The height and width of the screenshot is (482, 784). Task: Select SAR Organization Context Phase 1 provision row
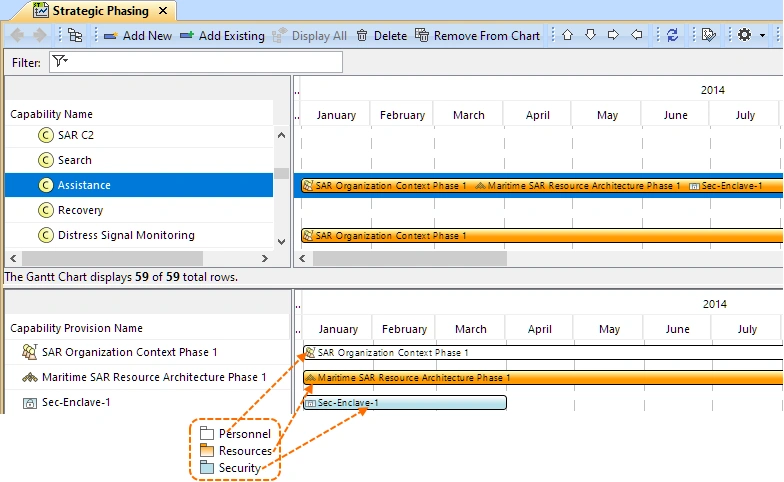(147, 352)
